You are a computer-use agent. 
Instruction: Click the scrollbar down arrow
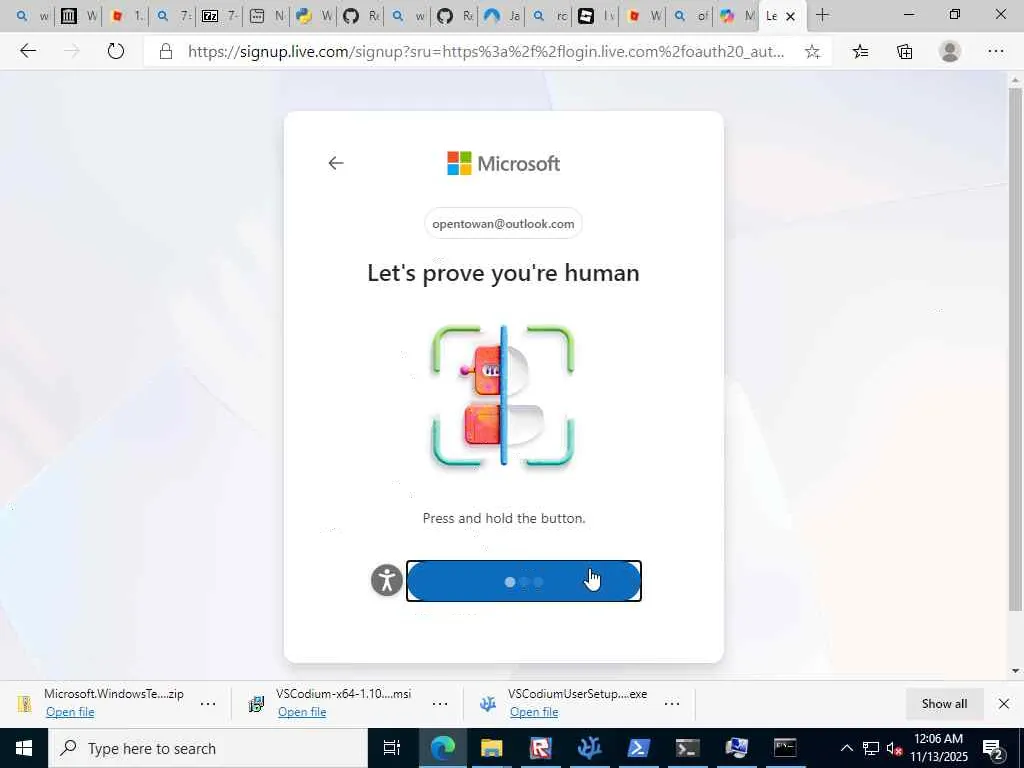coord(1015,671)
